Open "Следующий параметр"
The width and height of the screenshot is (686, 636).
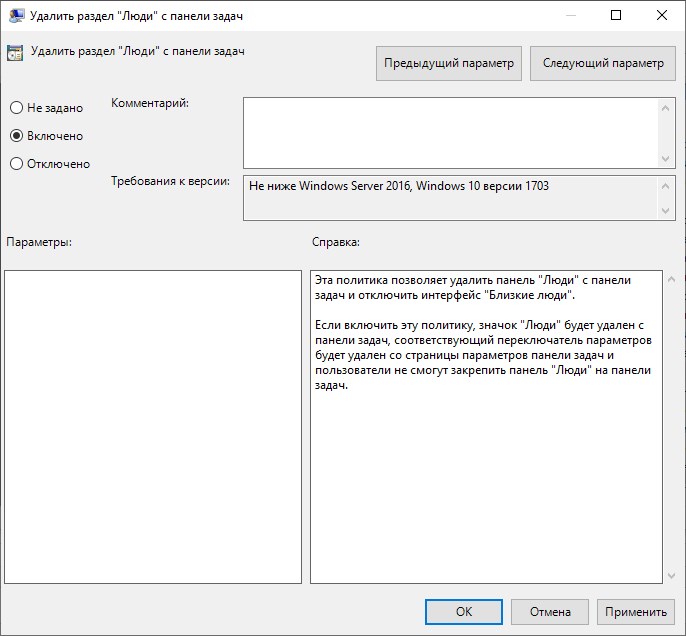point(603,63)
